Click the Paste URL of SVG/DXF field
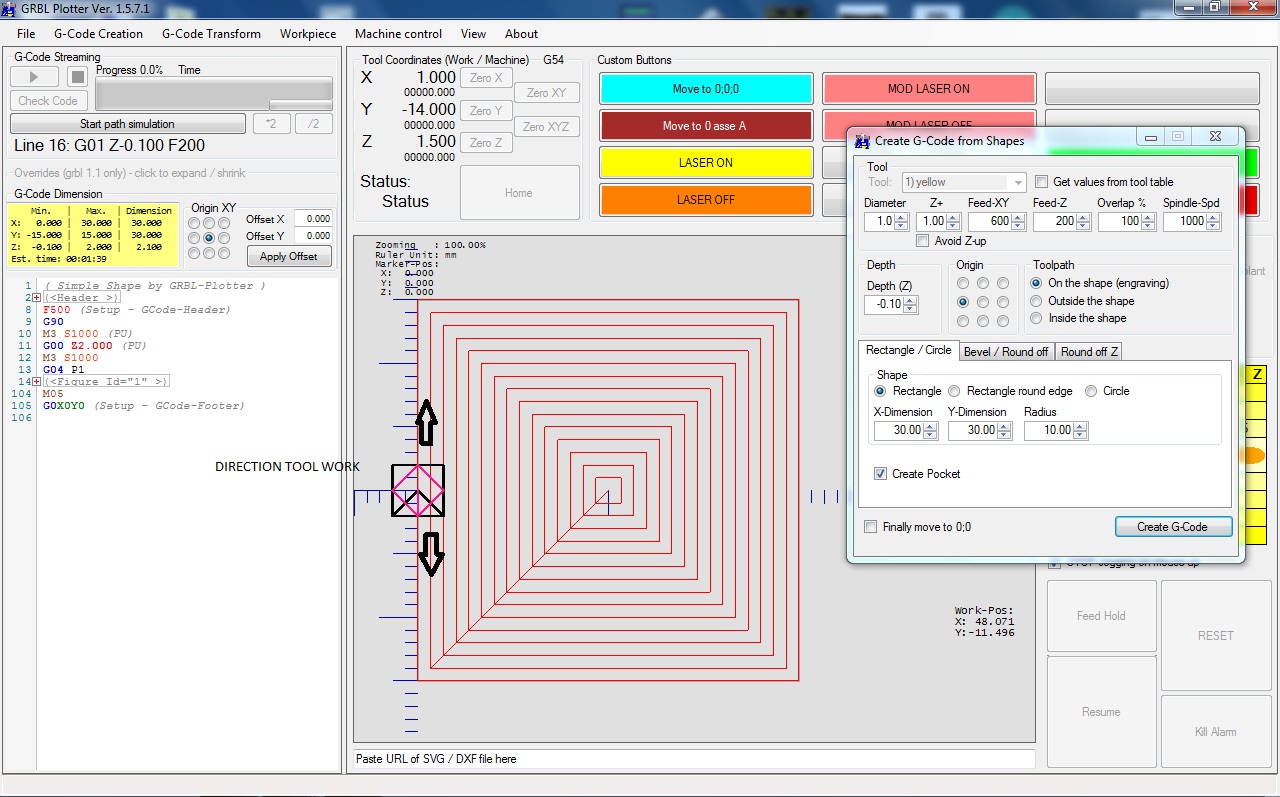 [x=693, y=759]
